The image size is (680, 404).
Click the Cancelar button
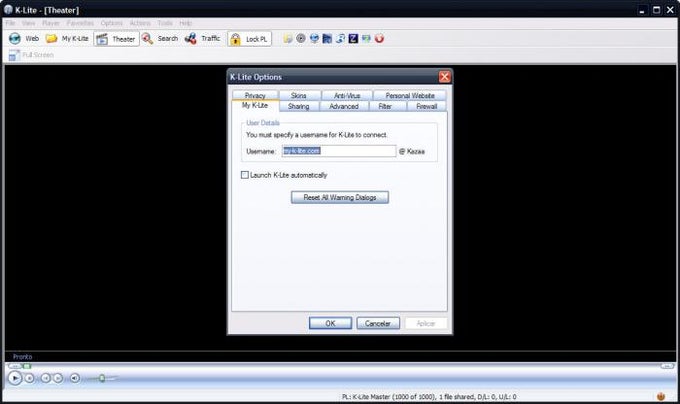pyautogui.click(x=378, y=323)
